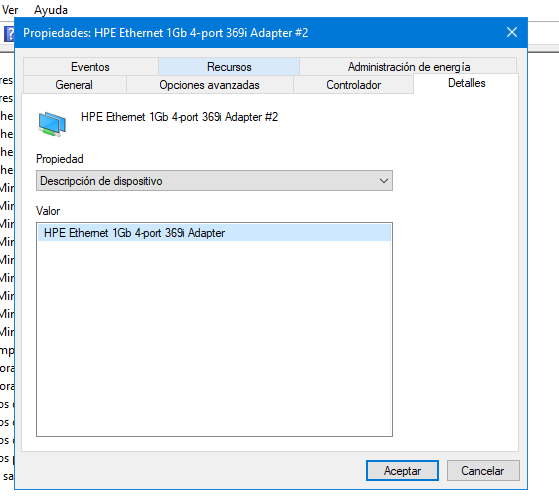Select the HPE Ethernet value row
Screen dimensions: 559x502
[214, 233]
